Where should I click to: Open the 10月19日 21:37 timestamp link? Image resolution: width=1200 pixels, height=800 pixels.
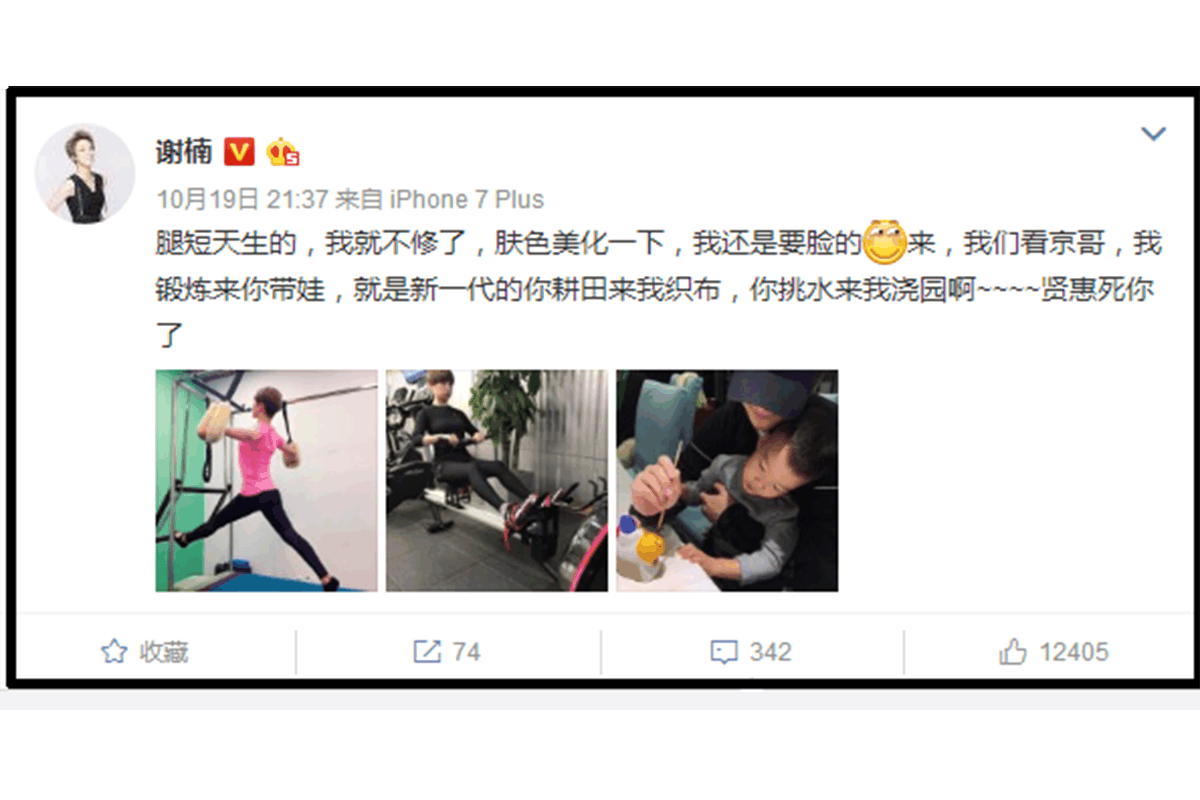tap(242, 199)
